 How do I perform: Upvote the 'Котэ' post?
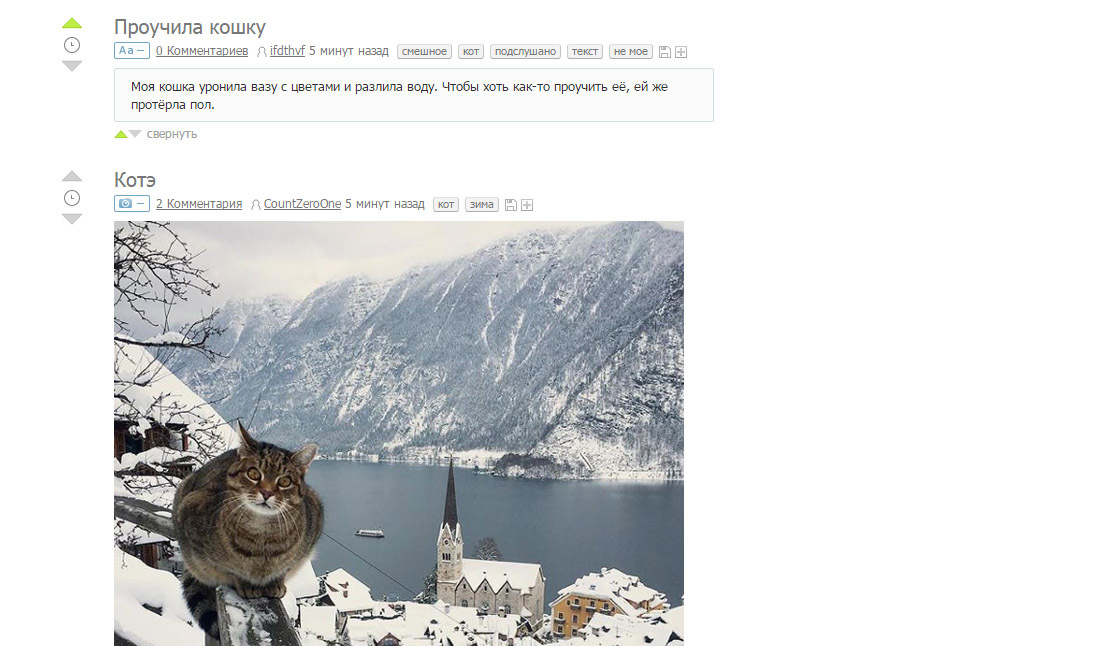72,176
